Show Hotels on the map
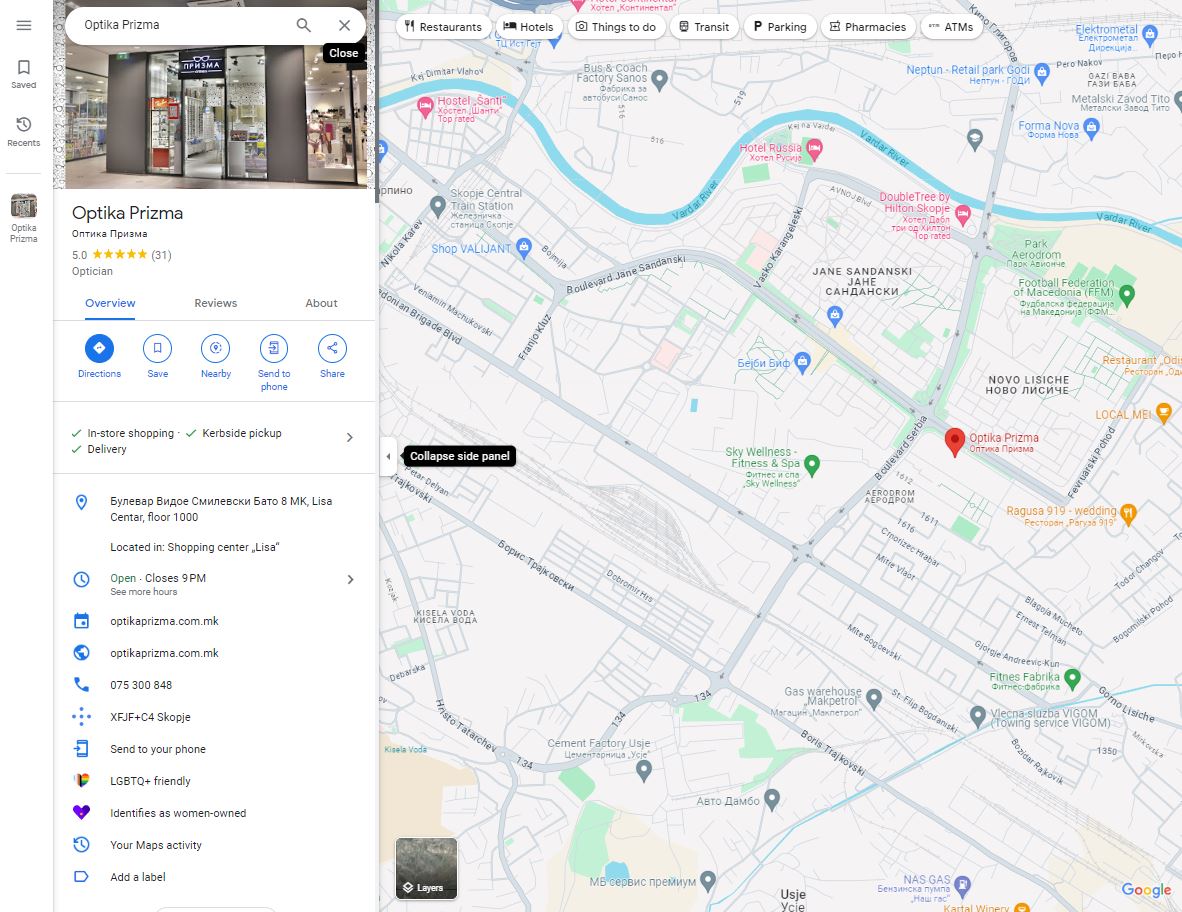The width and height of the screenshot is (1182, 912). click(528, 27)
